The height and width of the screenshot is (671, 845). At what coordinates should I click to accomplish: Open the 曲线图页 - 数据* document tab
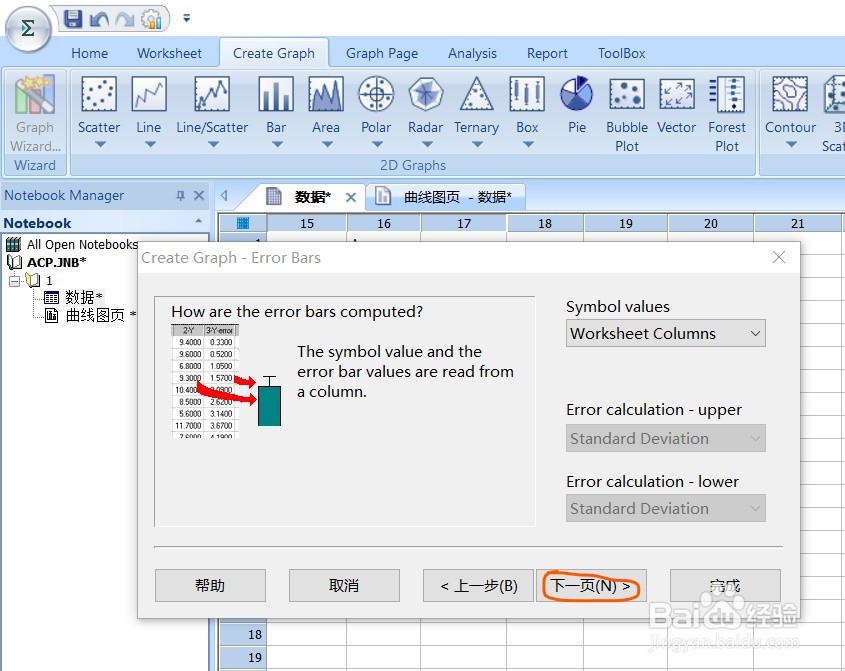tap(446, 197)
